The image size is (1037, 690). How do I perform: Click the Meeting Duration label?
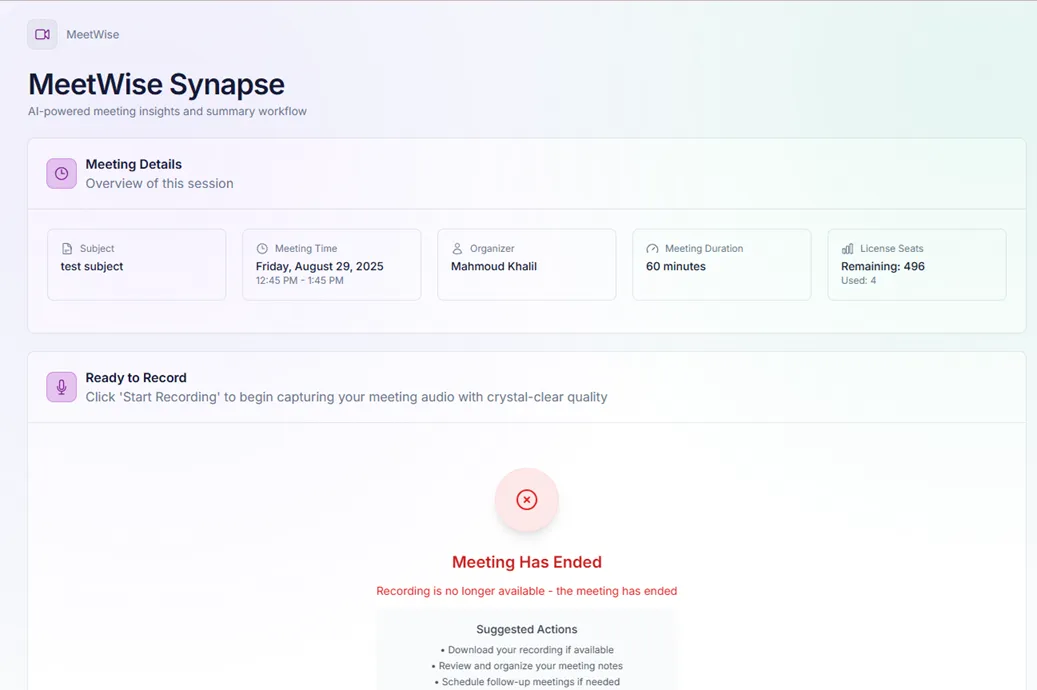pyautogui.click(x=704, y=248)
